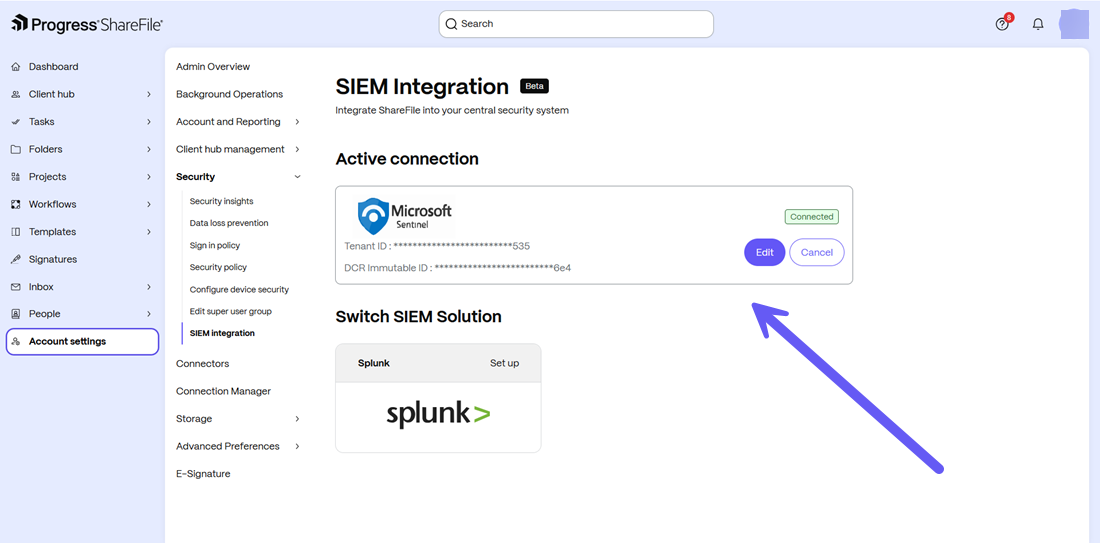Click the Folders icon in sidebar
Image resolution: width=1100 pixels, height=543 pixels.
pos(15,149)
